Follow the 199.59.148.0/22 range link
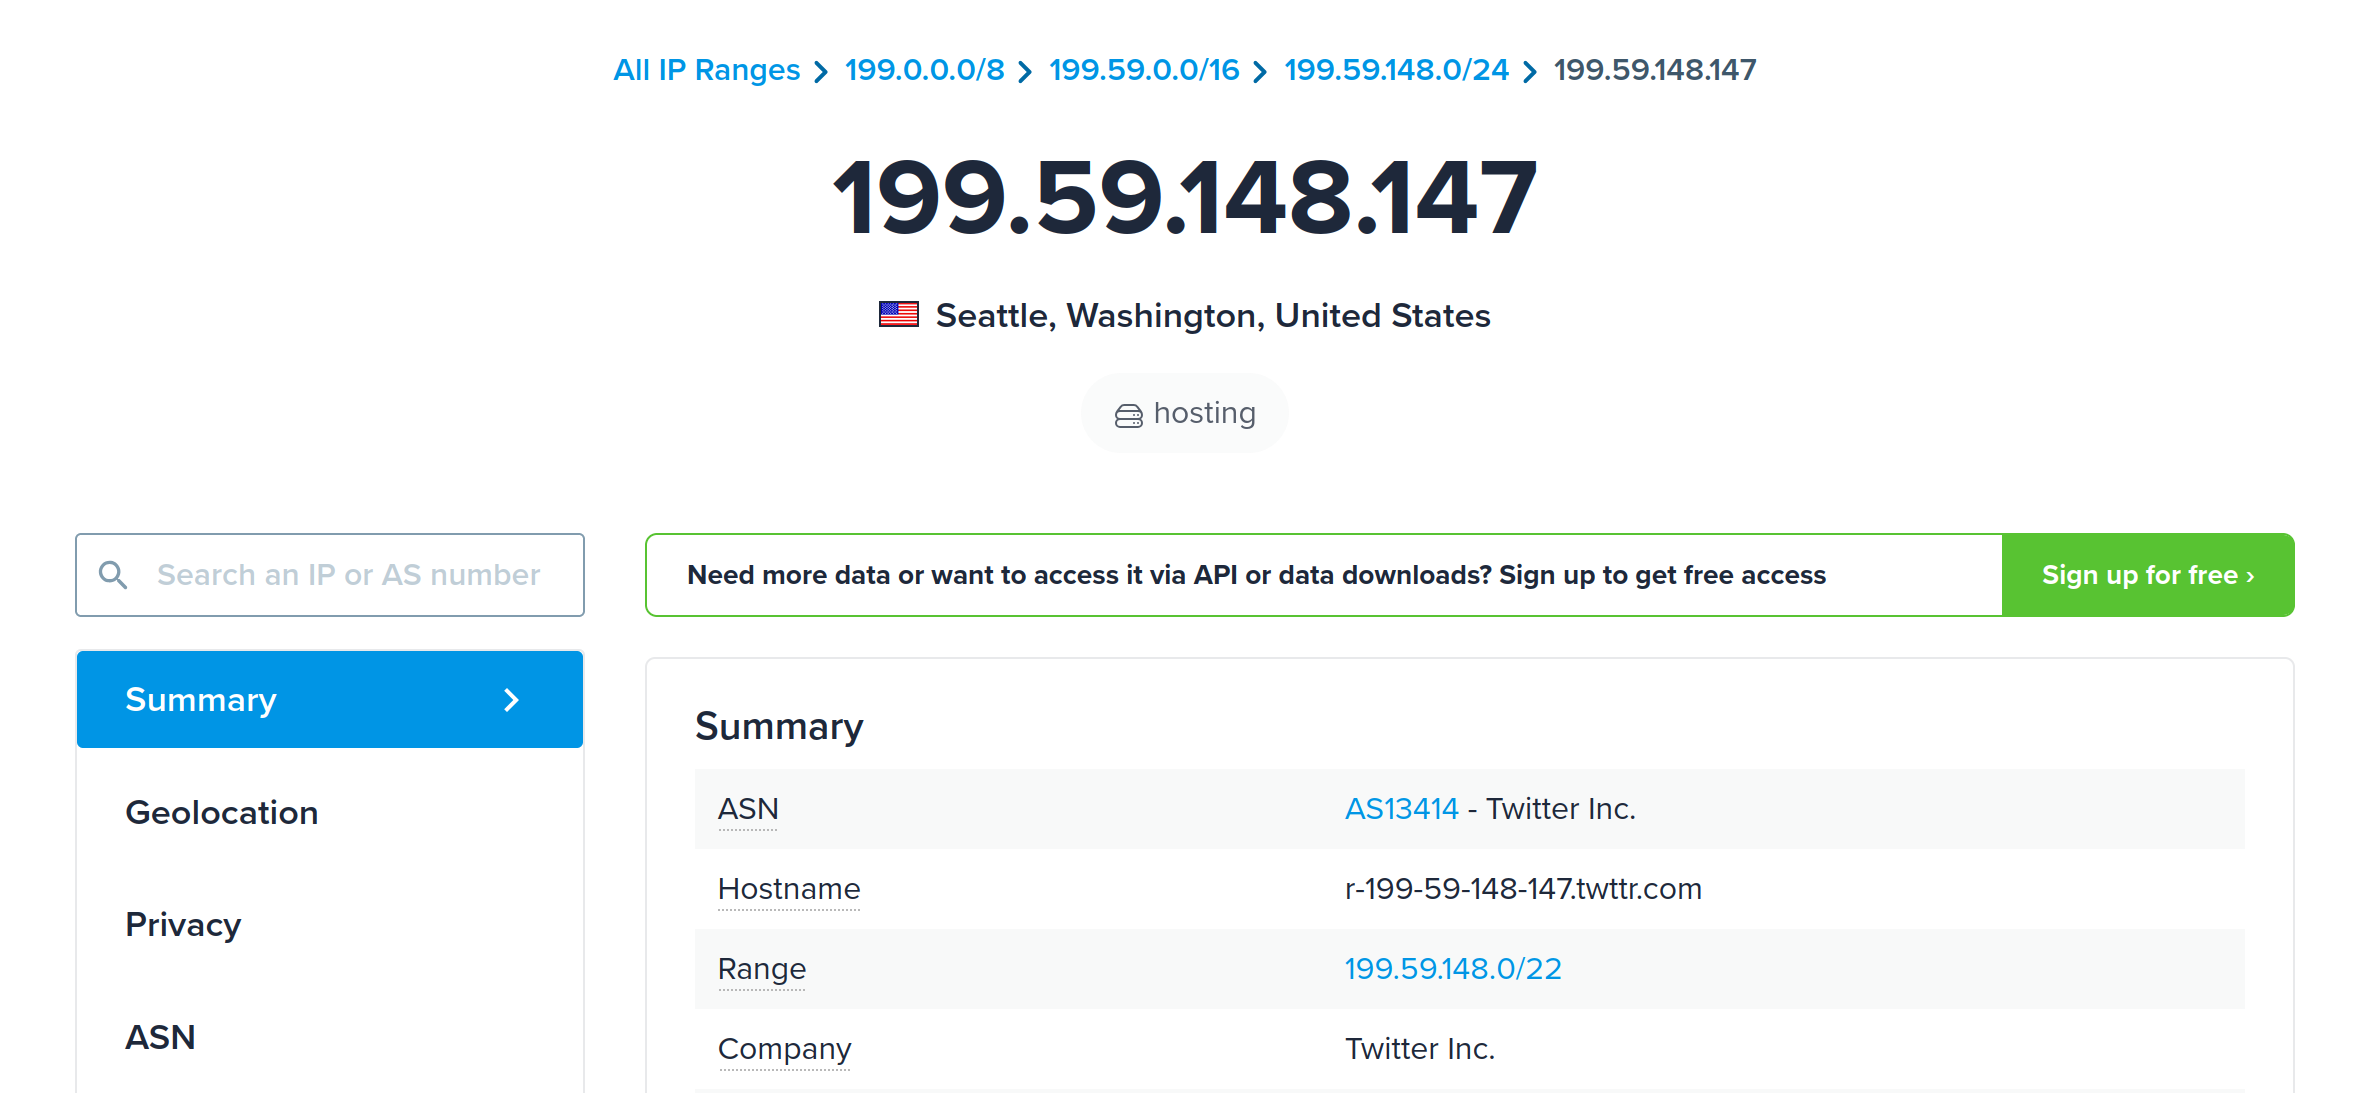Screen dimensions: 2374x1093 [x=1452, y=968]
